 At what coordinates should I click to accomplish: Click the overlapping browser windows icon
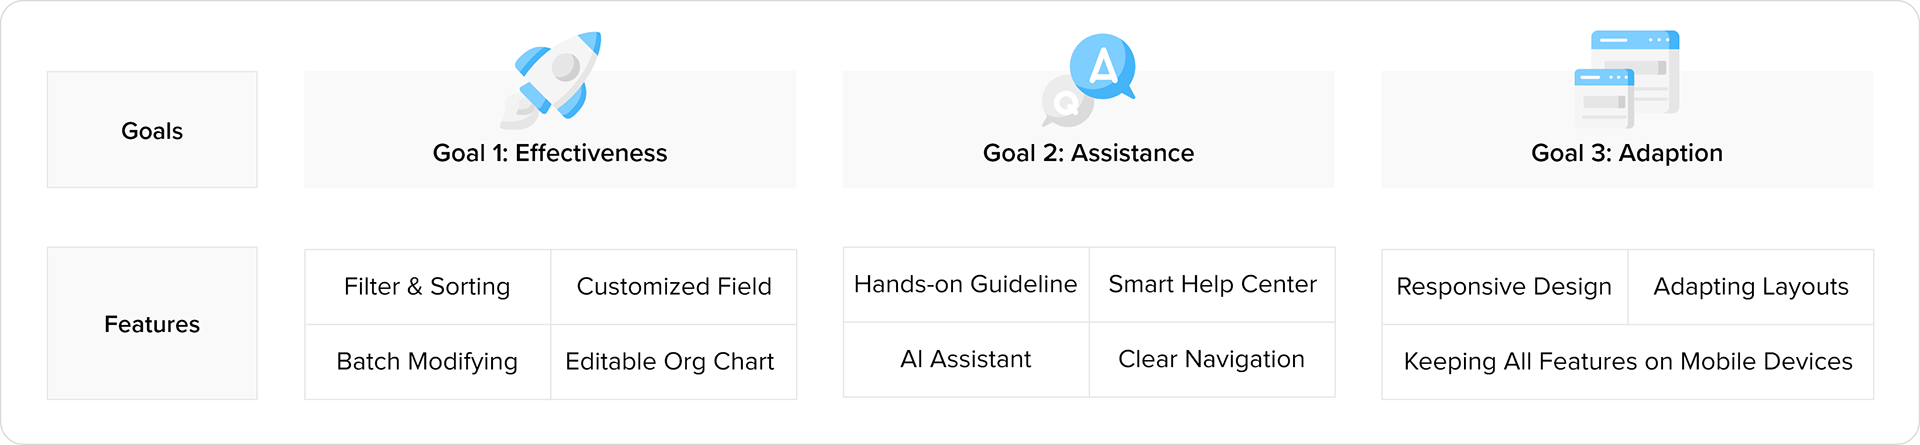coord(1626,80)
